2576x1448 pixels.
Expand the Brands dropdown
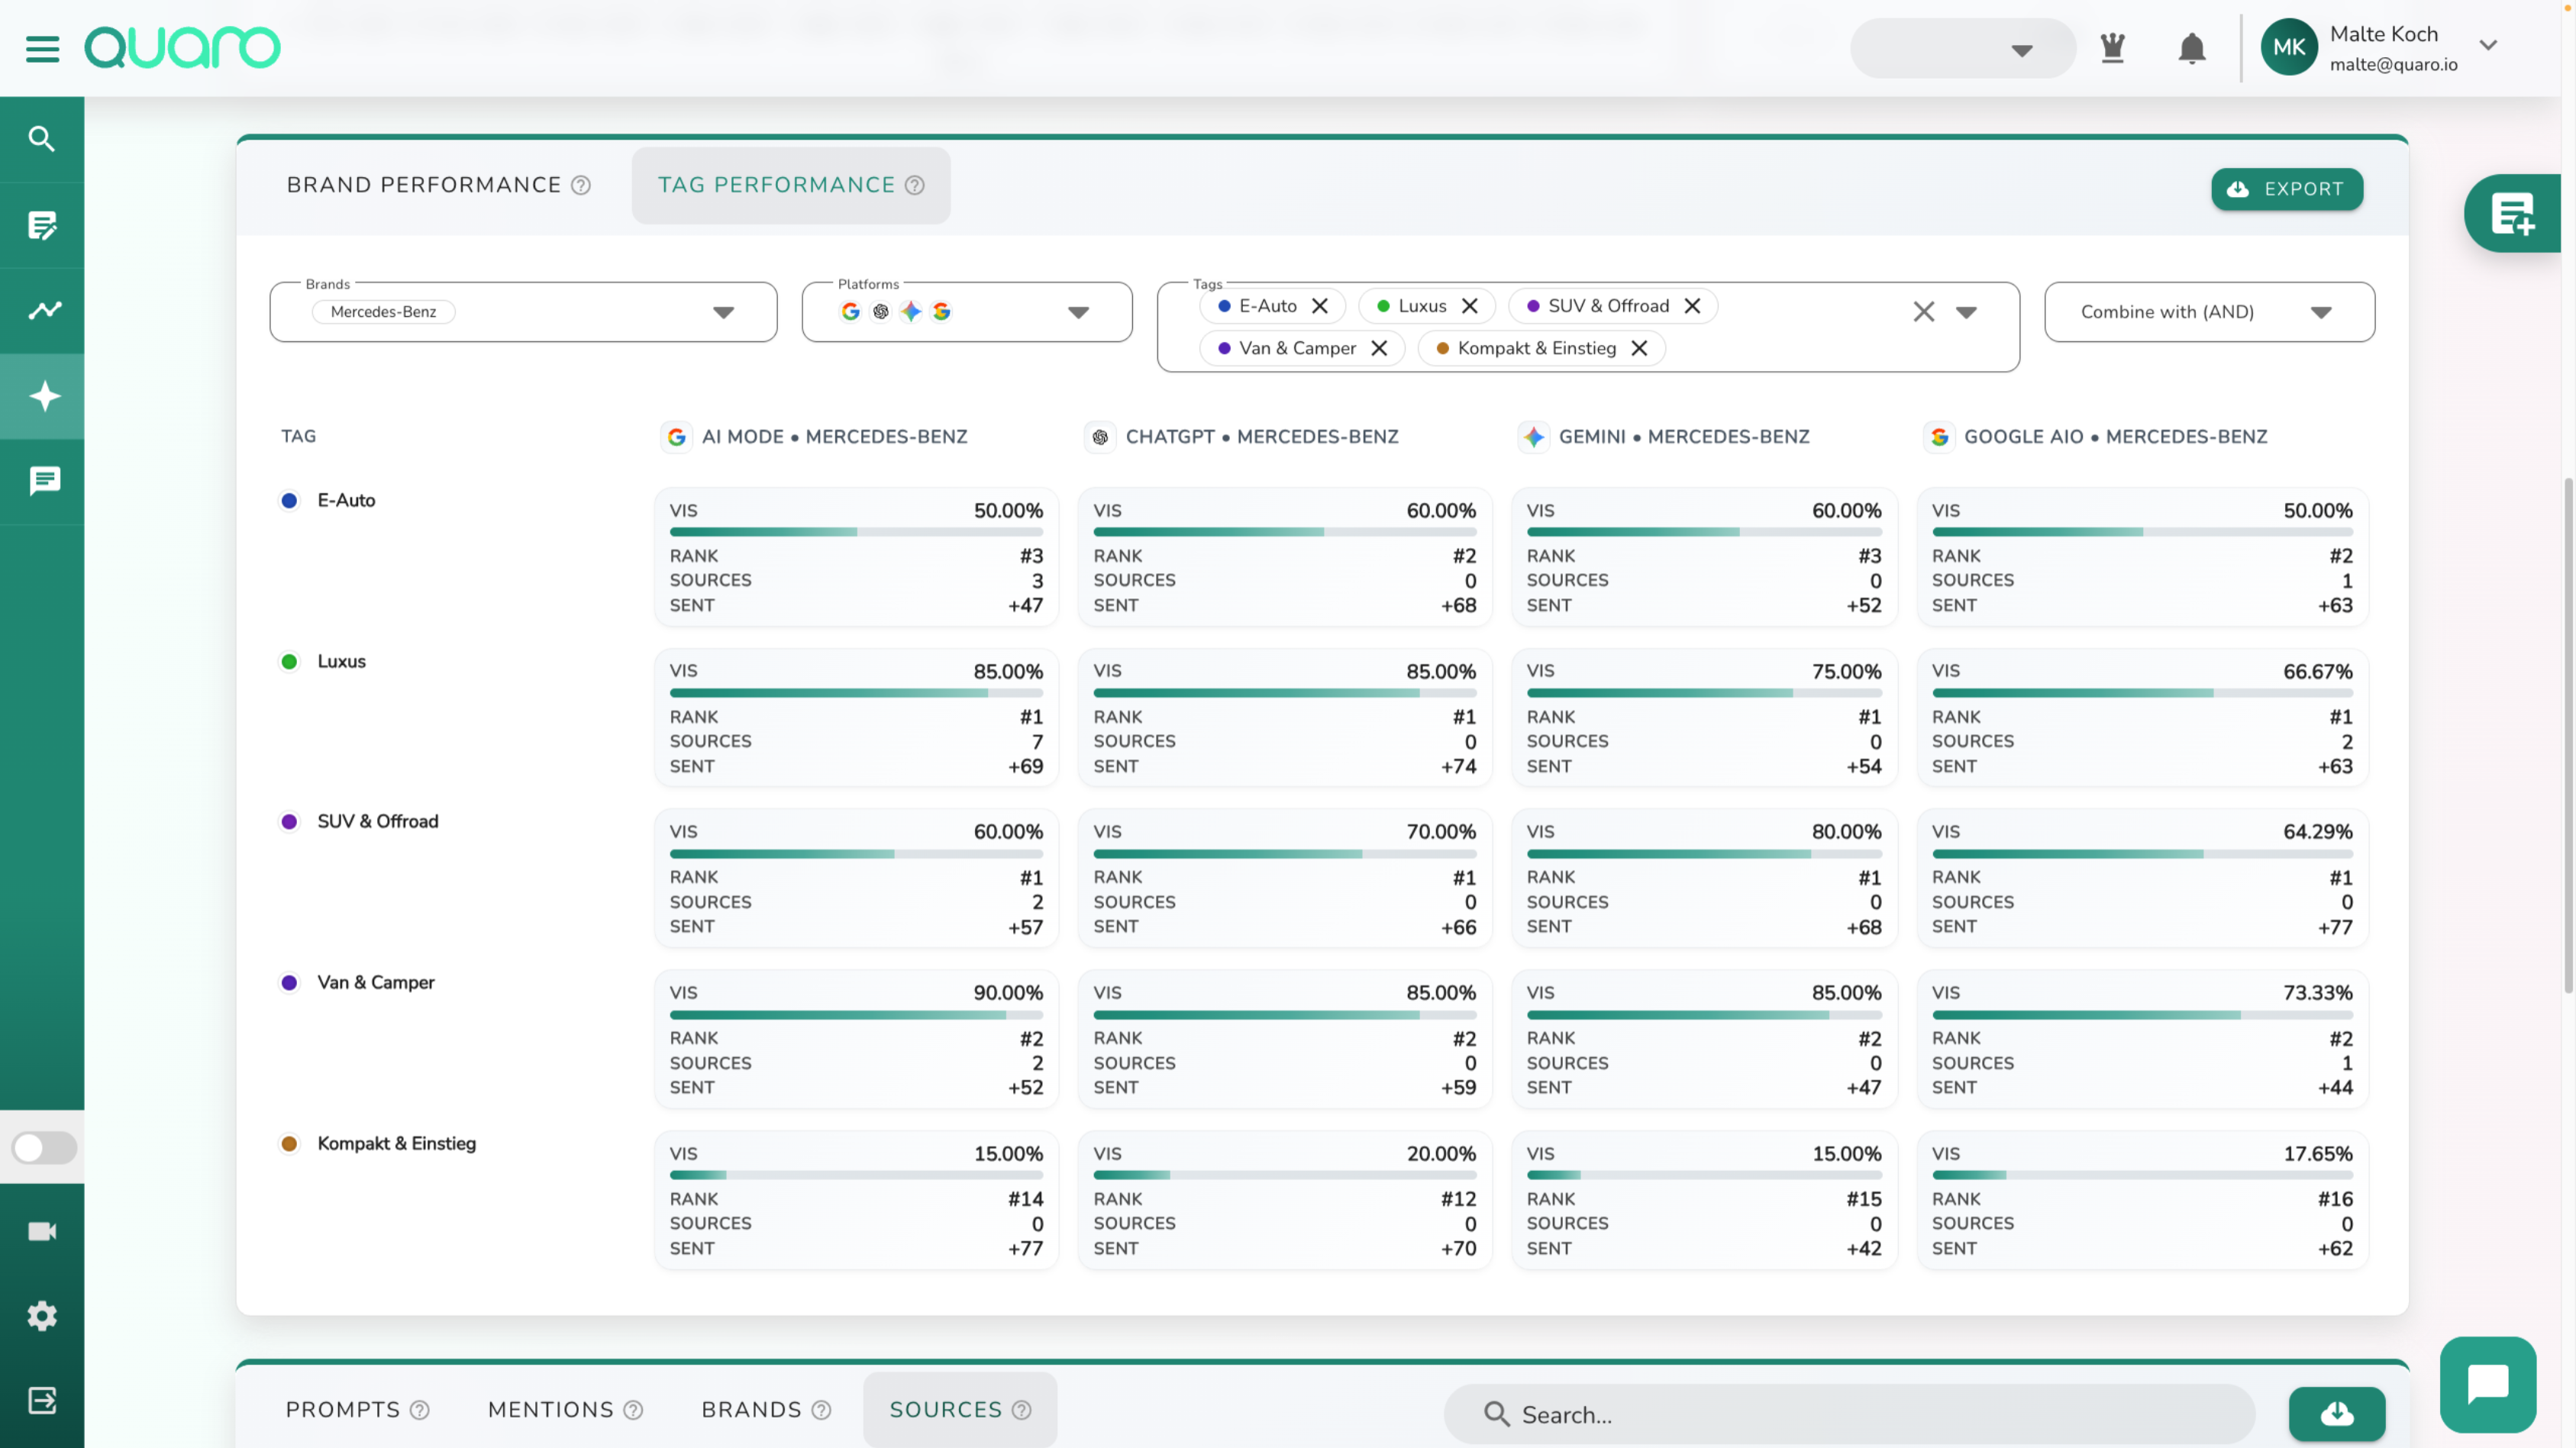click(x=723, y=312)
